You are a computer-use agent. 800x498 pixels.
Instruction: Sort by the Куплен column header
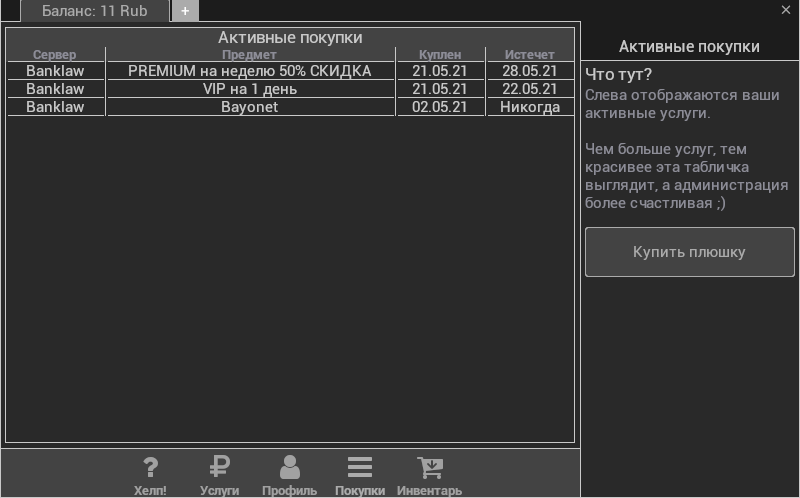point(440,55)
